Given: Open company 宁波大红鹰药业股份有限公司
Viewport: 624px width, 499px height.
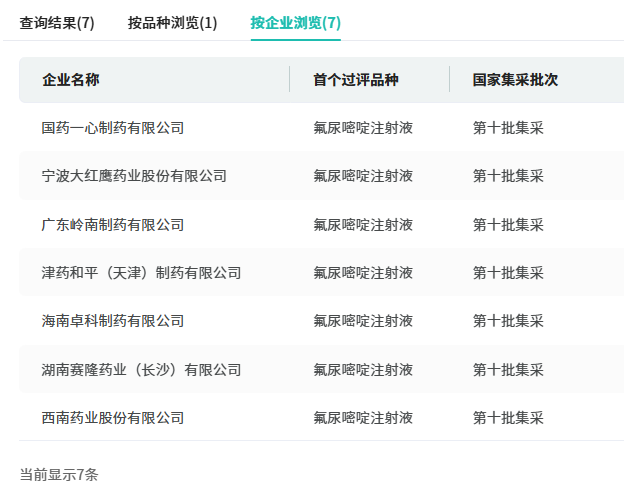Looking at the screenshot, I should click(x=134, y=176).
